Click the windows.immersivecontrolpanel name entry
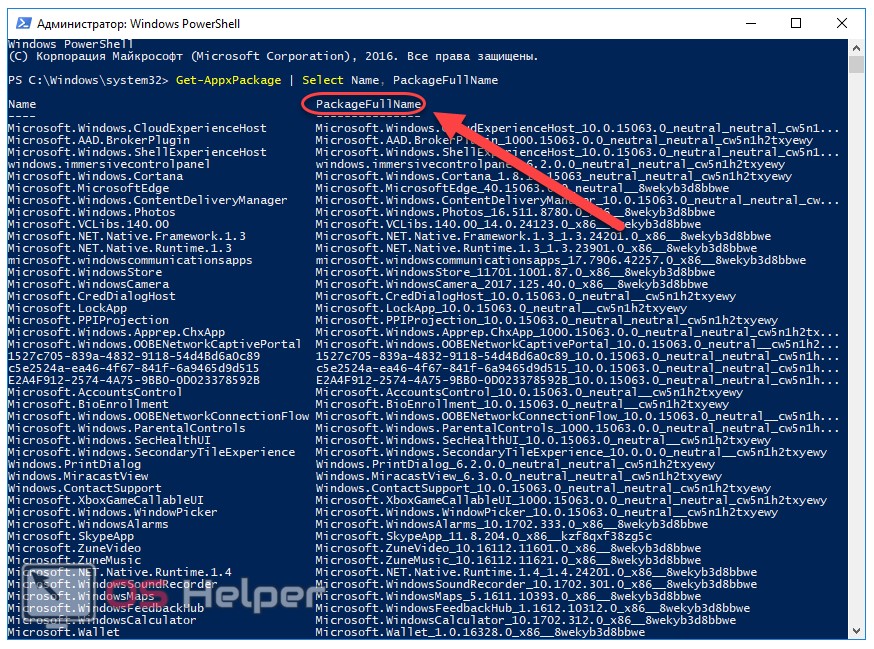The image size is (874, 649). tap(109, 164)
